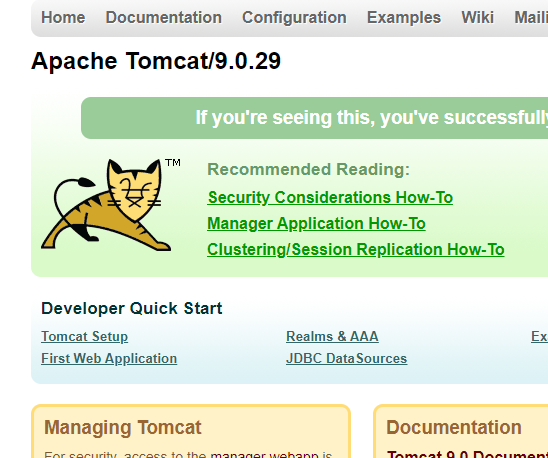Open Manager Application How-To link
This screenshot has width=548, height=458.
pos(316,223)
